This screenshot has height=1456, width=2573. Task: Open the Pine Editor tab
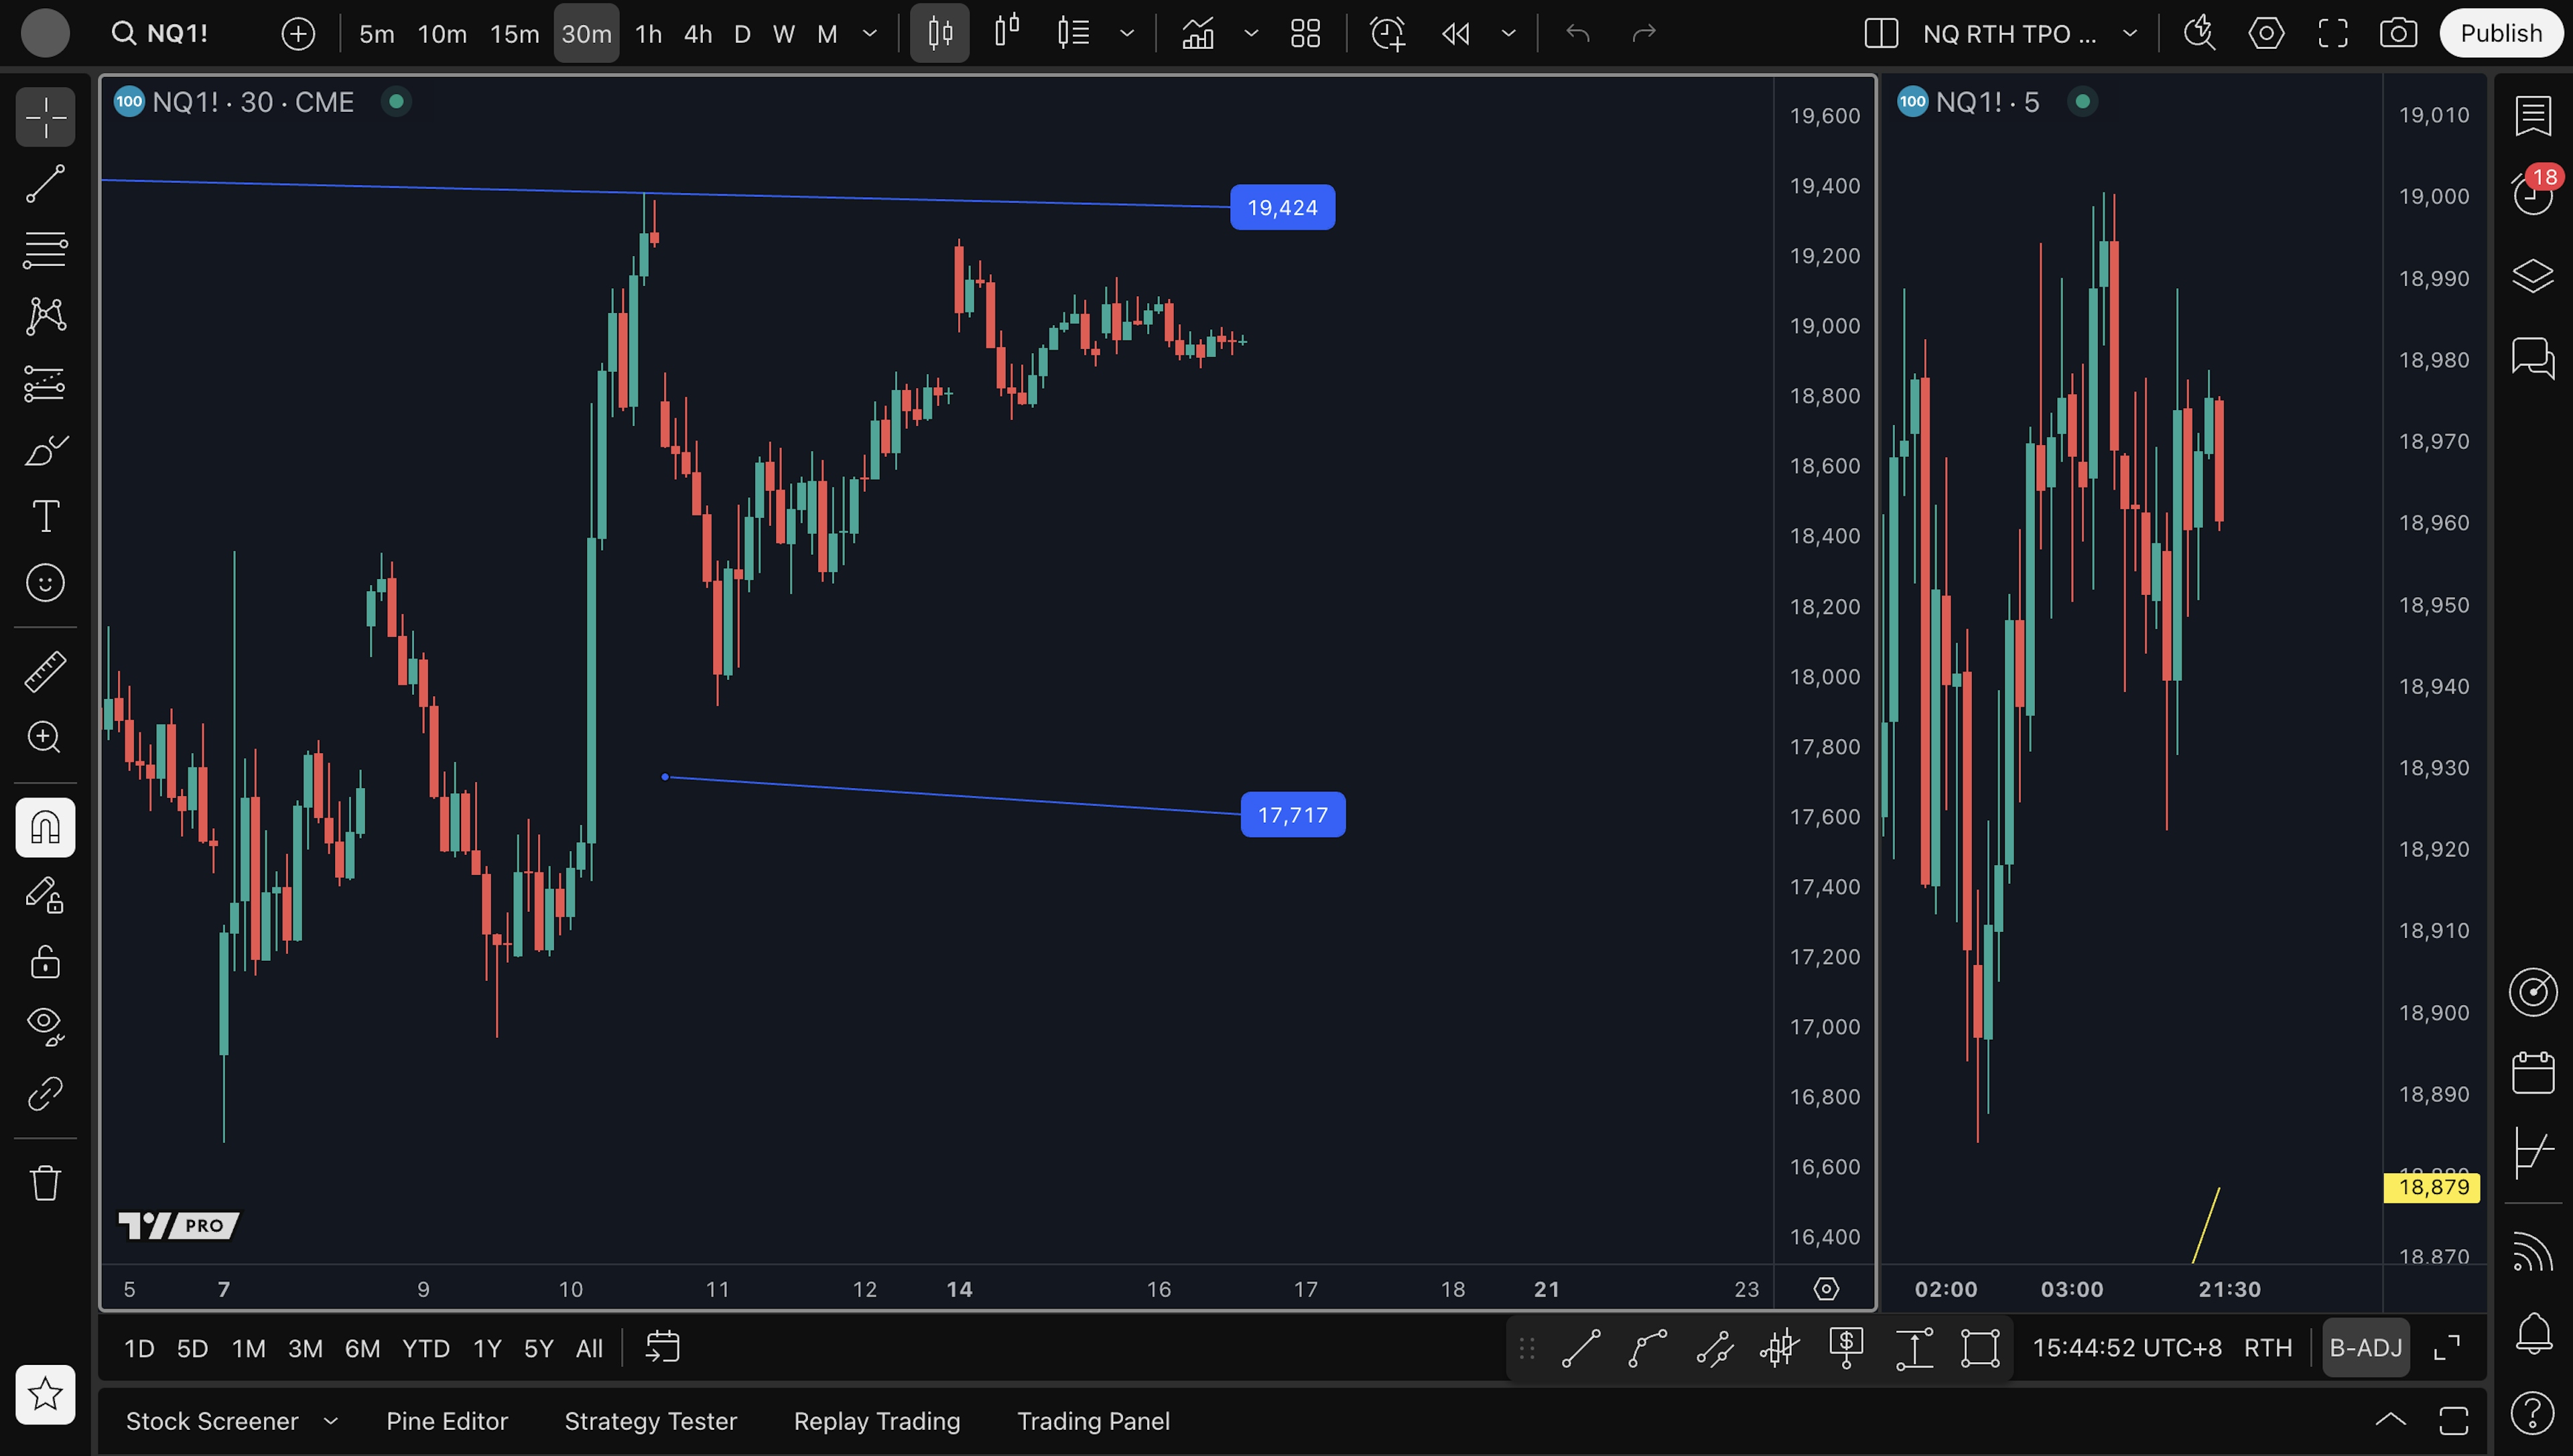447,1421
